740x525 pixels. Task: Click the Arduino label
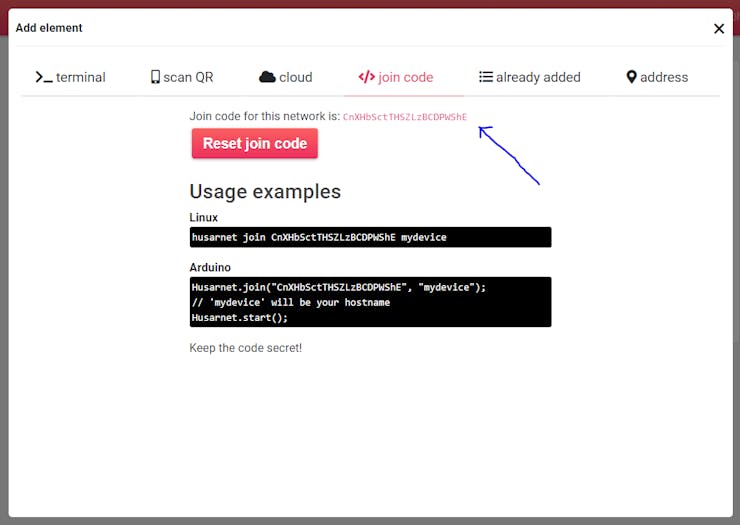(x=210, y=267)
